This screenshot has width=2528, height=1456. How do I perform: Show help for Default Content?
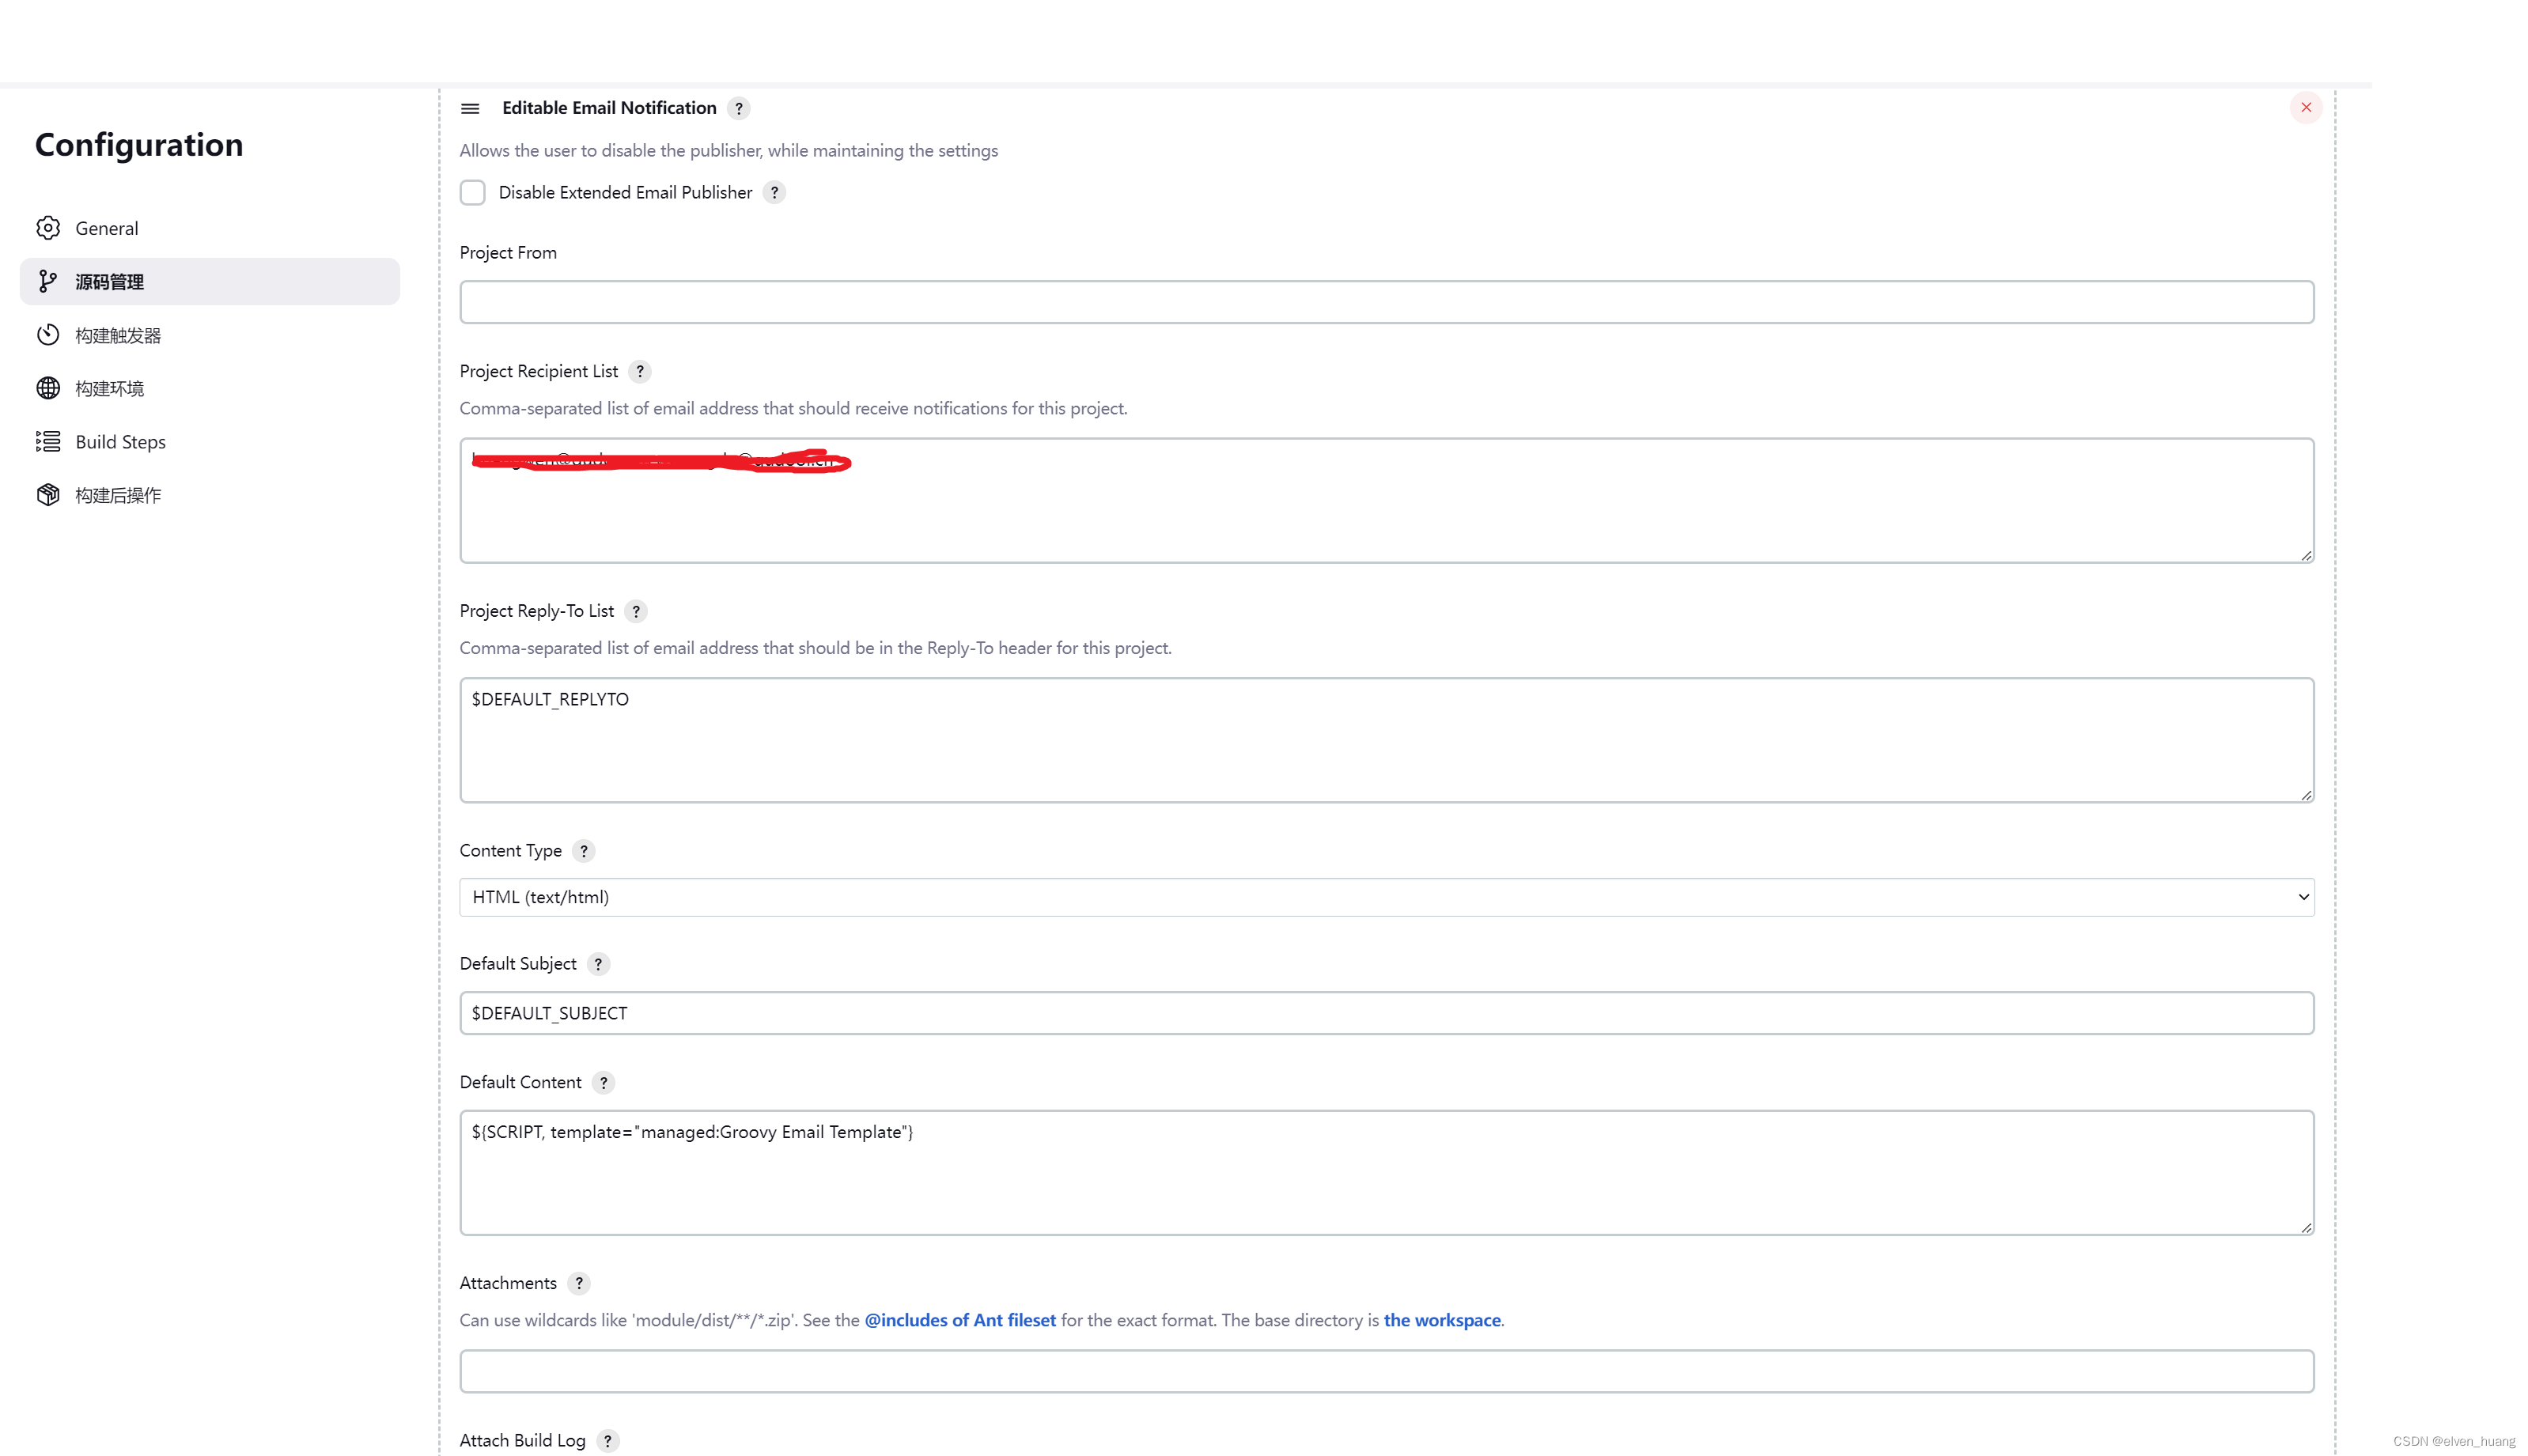click(603, 1082)
